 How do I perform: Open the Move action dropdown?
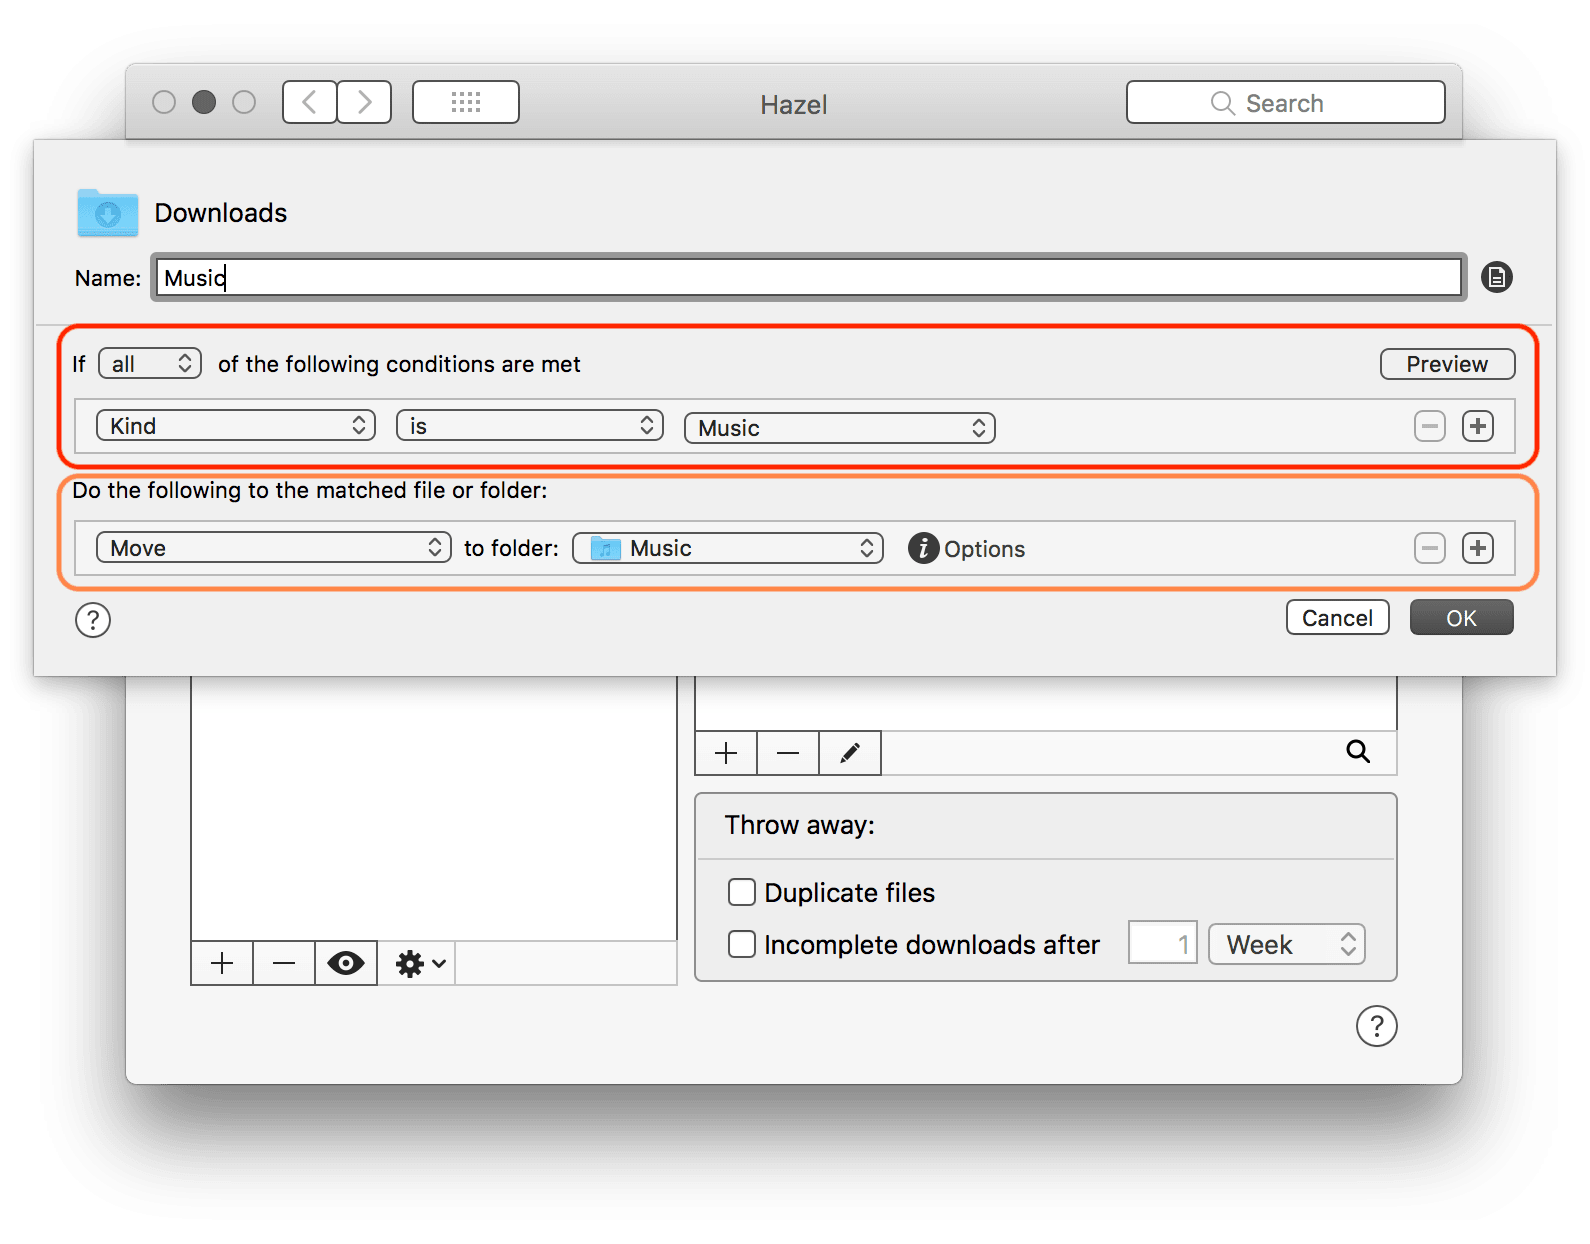(x=272, y=548)
